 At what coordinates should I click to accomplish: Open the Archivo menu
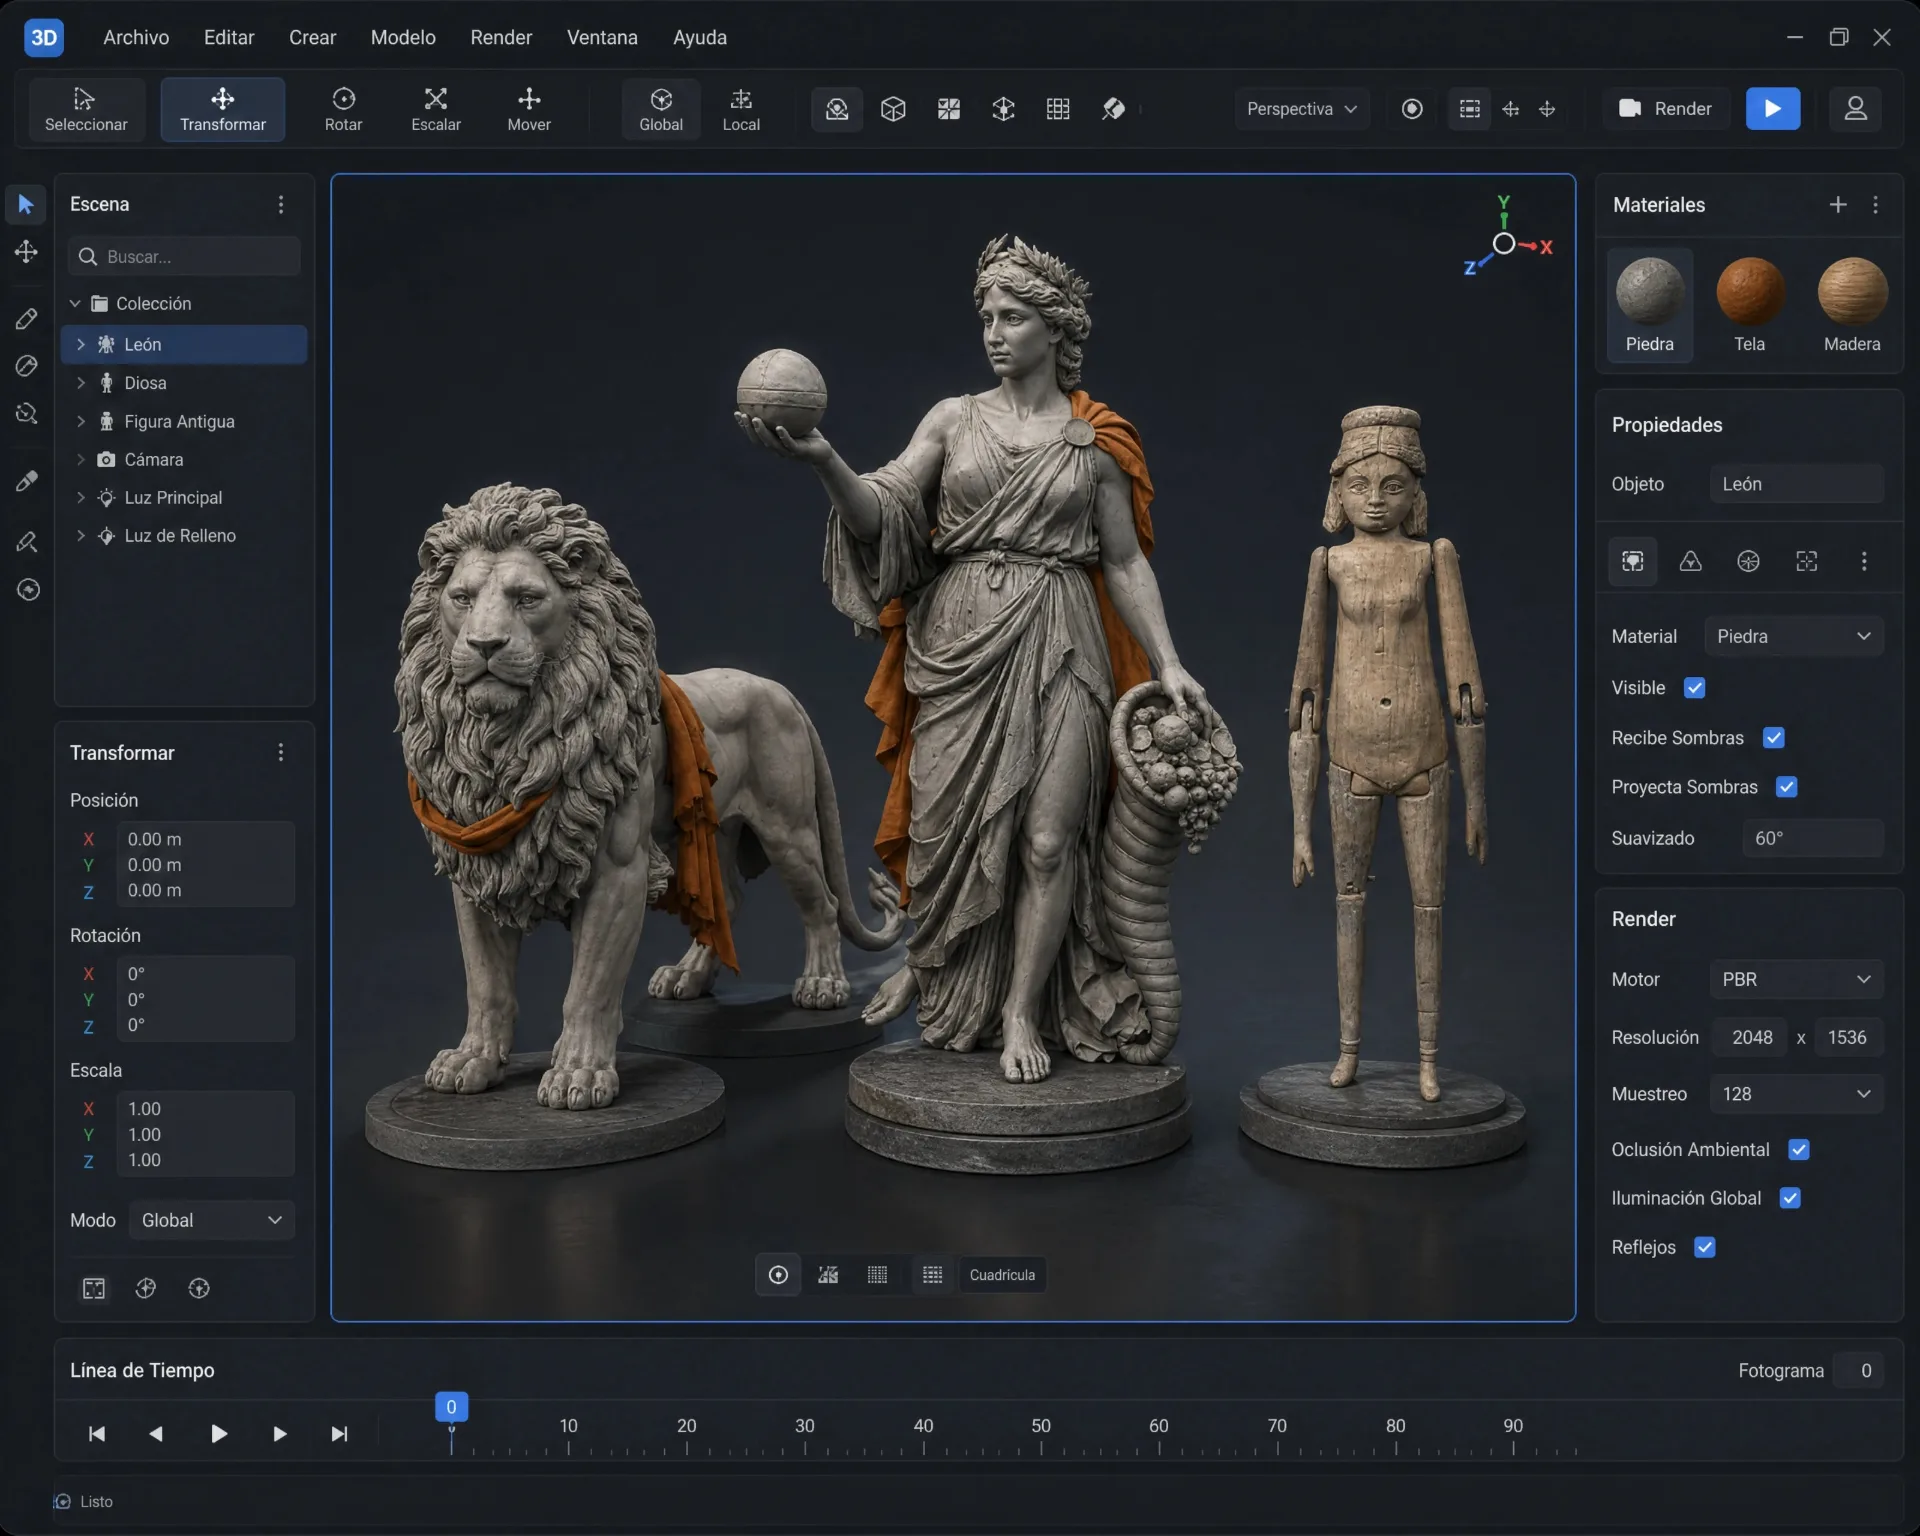click(136, 37)
